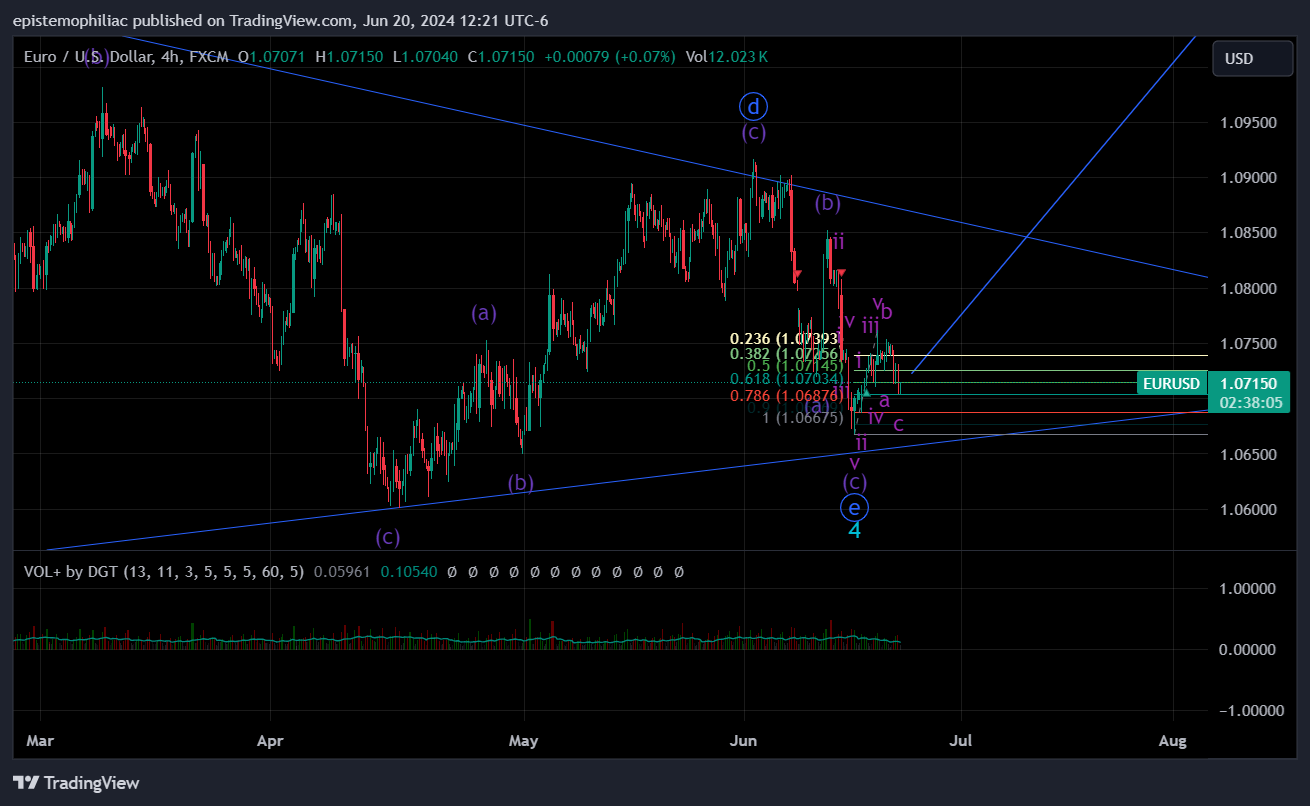The width and height of the screenshot is (1310, 806).
Task: Click the Jun time axis label
Action: [744, 741]
